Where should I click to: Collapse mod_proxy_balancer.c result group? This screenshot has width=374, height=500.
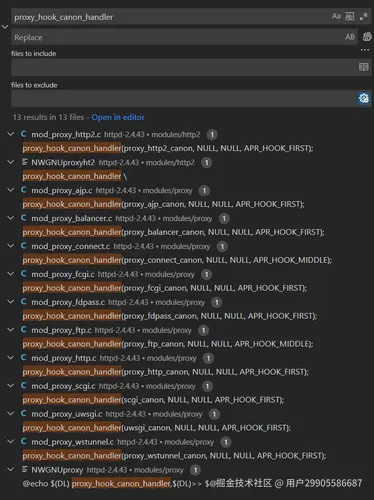[x=11, y=218]
